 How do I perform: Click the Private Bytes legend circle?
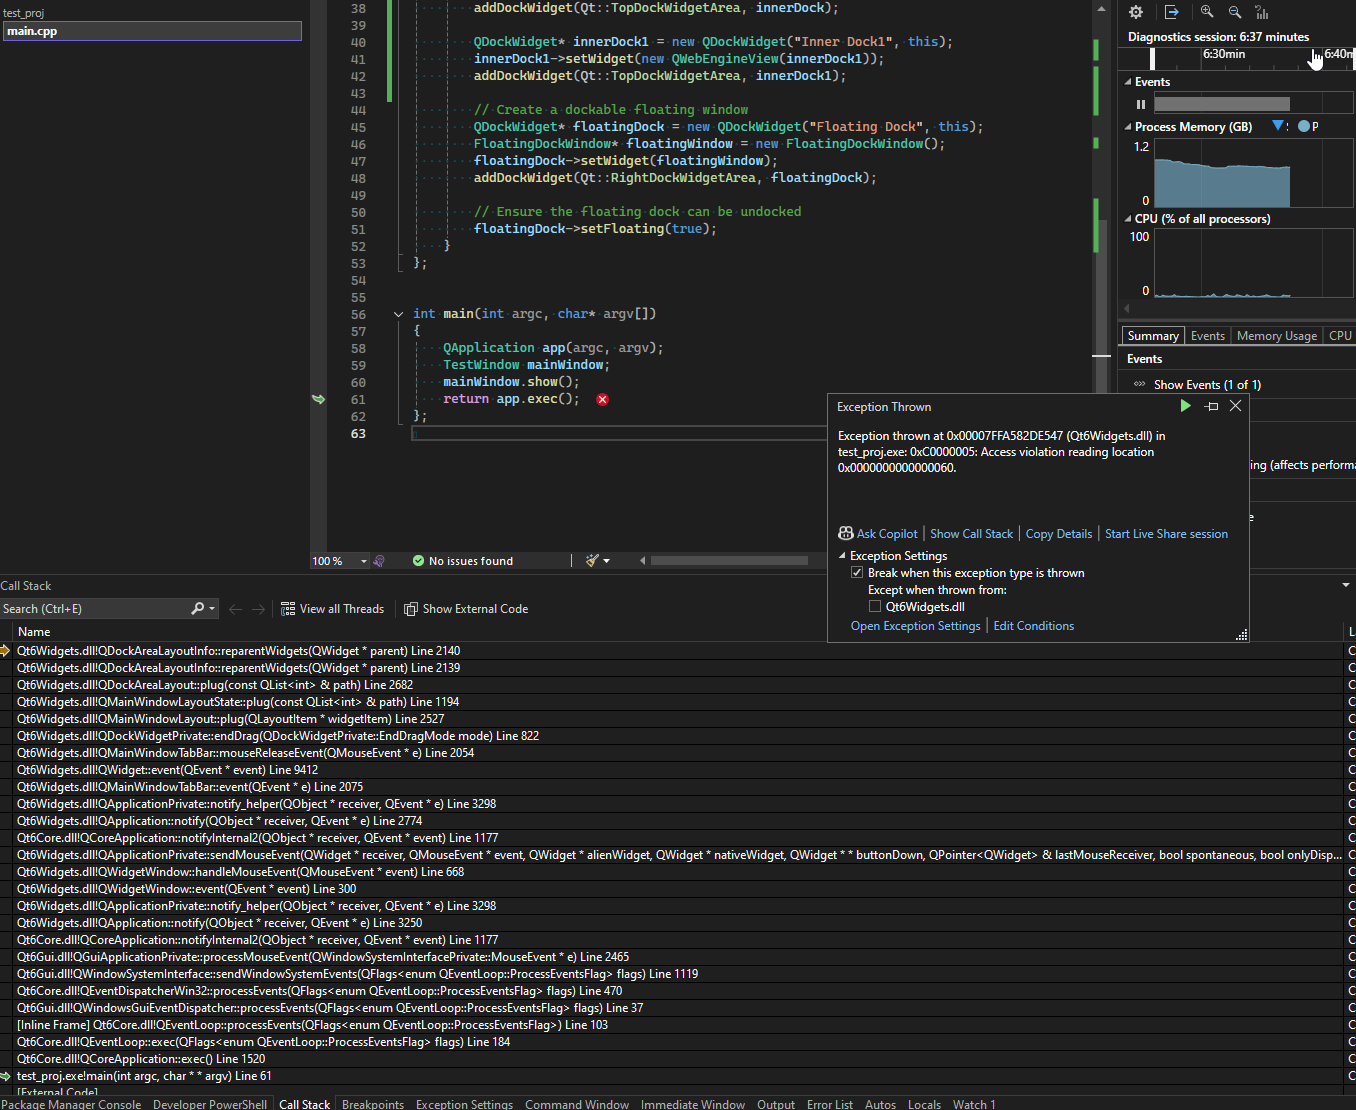click(1304, 126)
